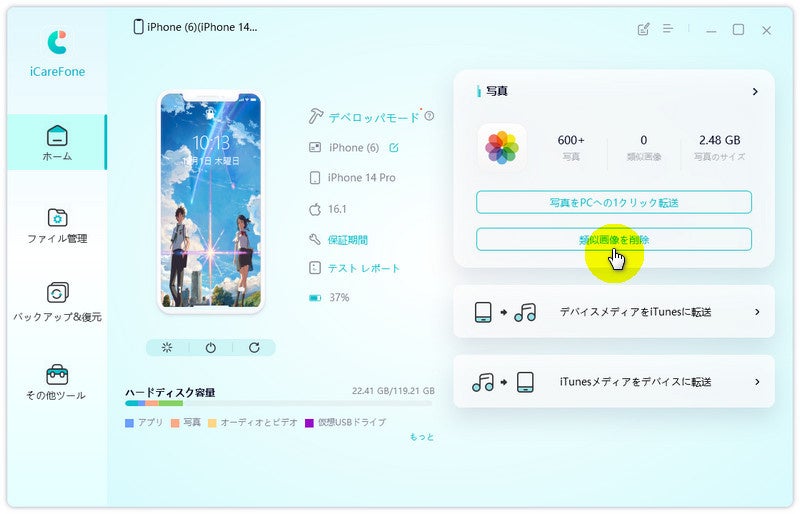Select the iPhone (6)(iPhone 14... device title
800x514 pixels.
point(202,27)
